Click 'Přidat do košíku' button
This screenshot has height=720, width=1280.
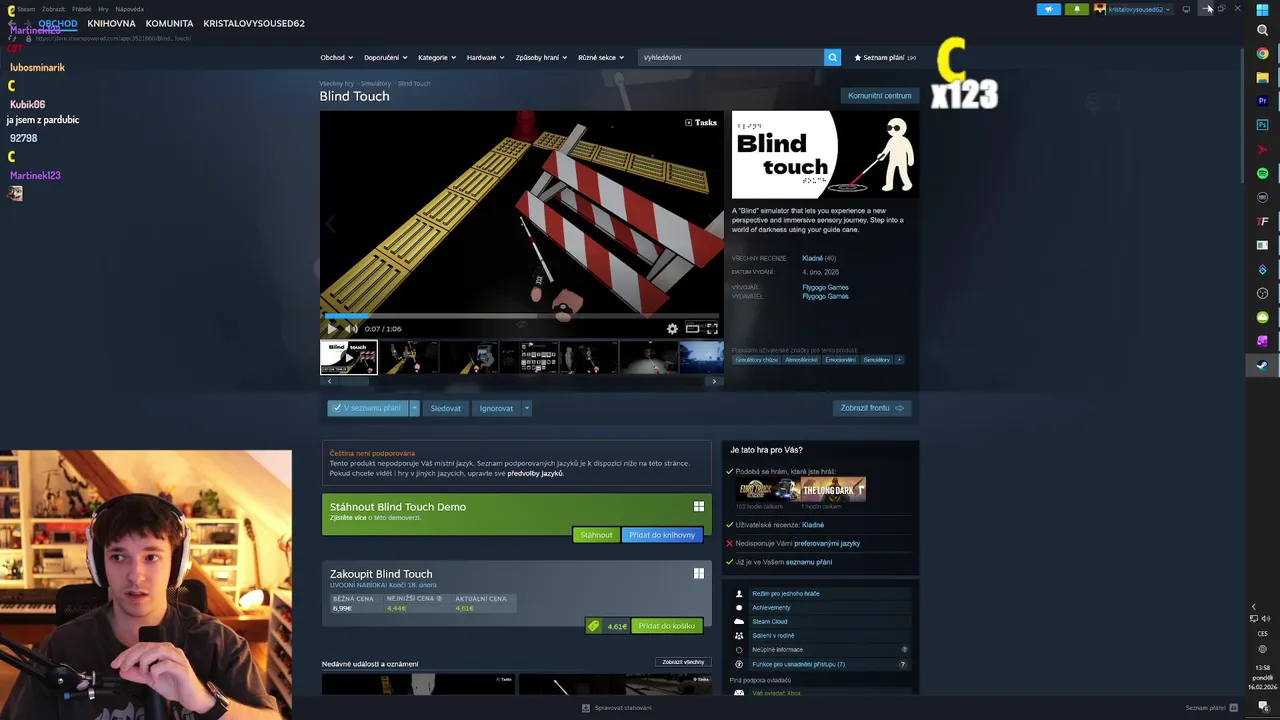click(667, 626)
